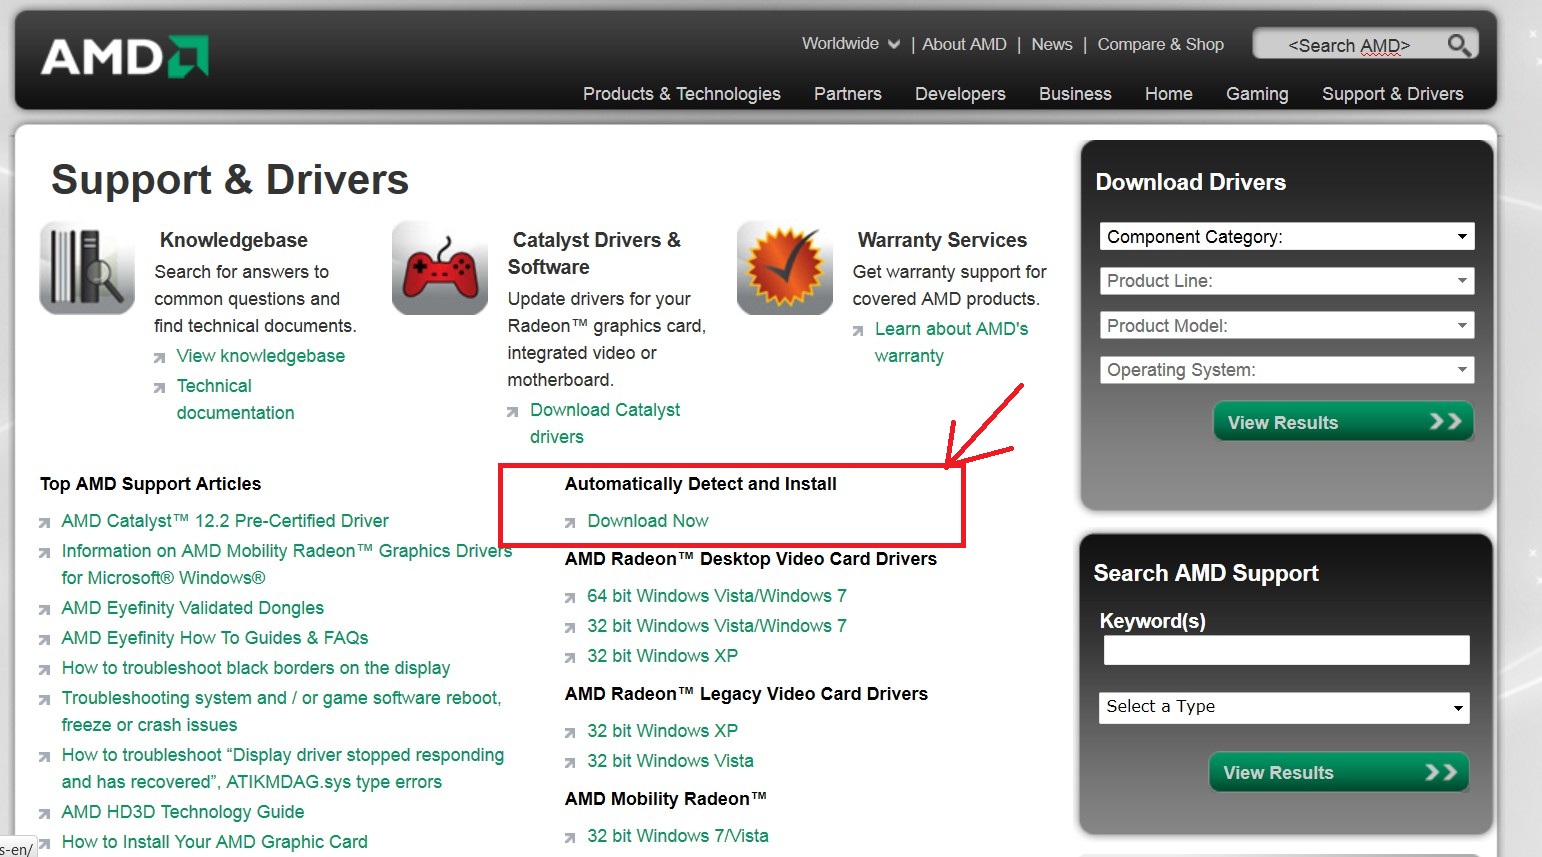Click desktop drivers 32 bit Windows XP link
This screenshot has width=1542, height=857.
[662, 656]
